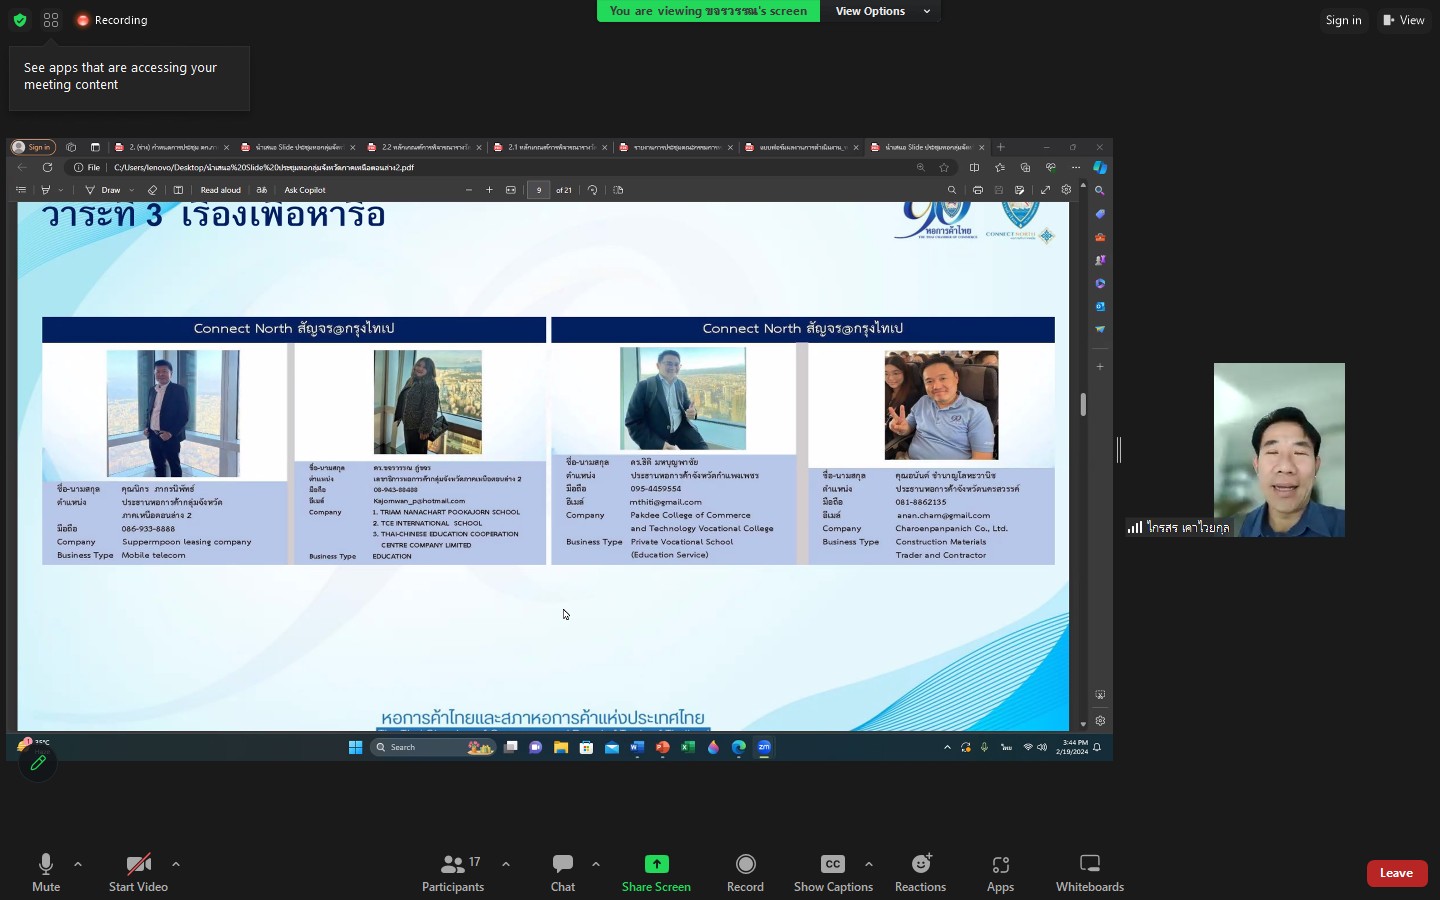Toggle Show Captions
1440x900 pixels.
coord(832,866)
